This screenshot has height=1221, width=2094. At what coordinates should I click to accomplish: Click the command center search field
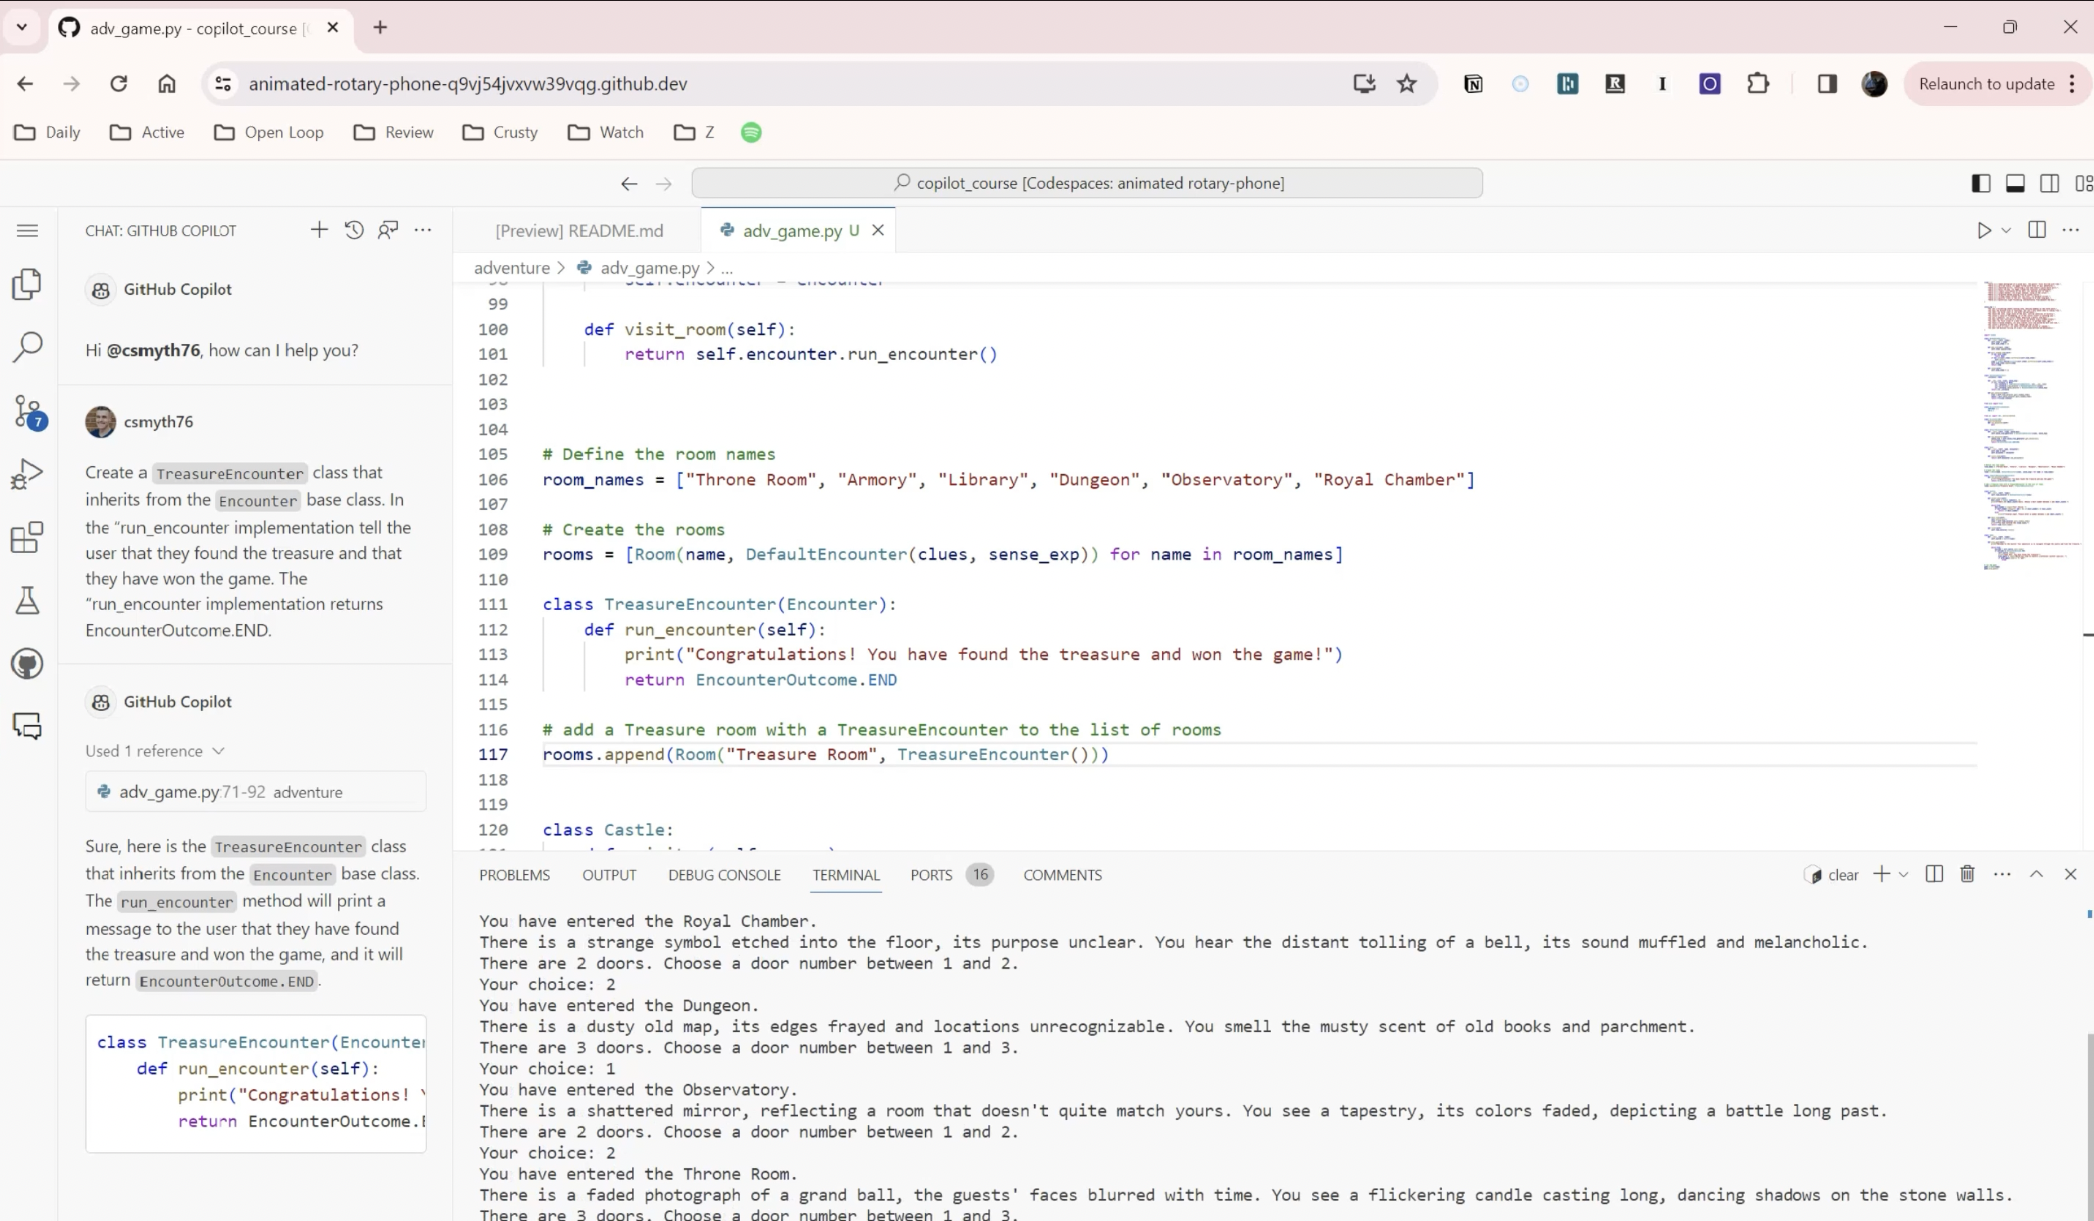[1087, 183]
